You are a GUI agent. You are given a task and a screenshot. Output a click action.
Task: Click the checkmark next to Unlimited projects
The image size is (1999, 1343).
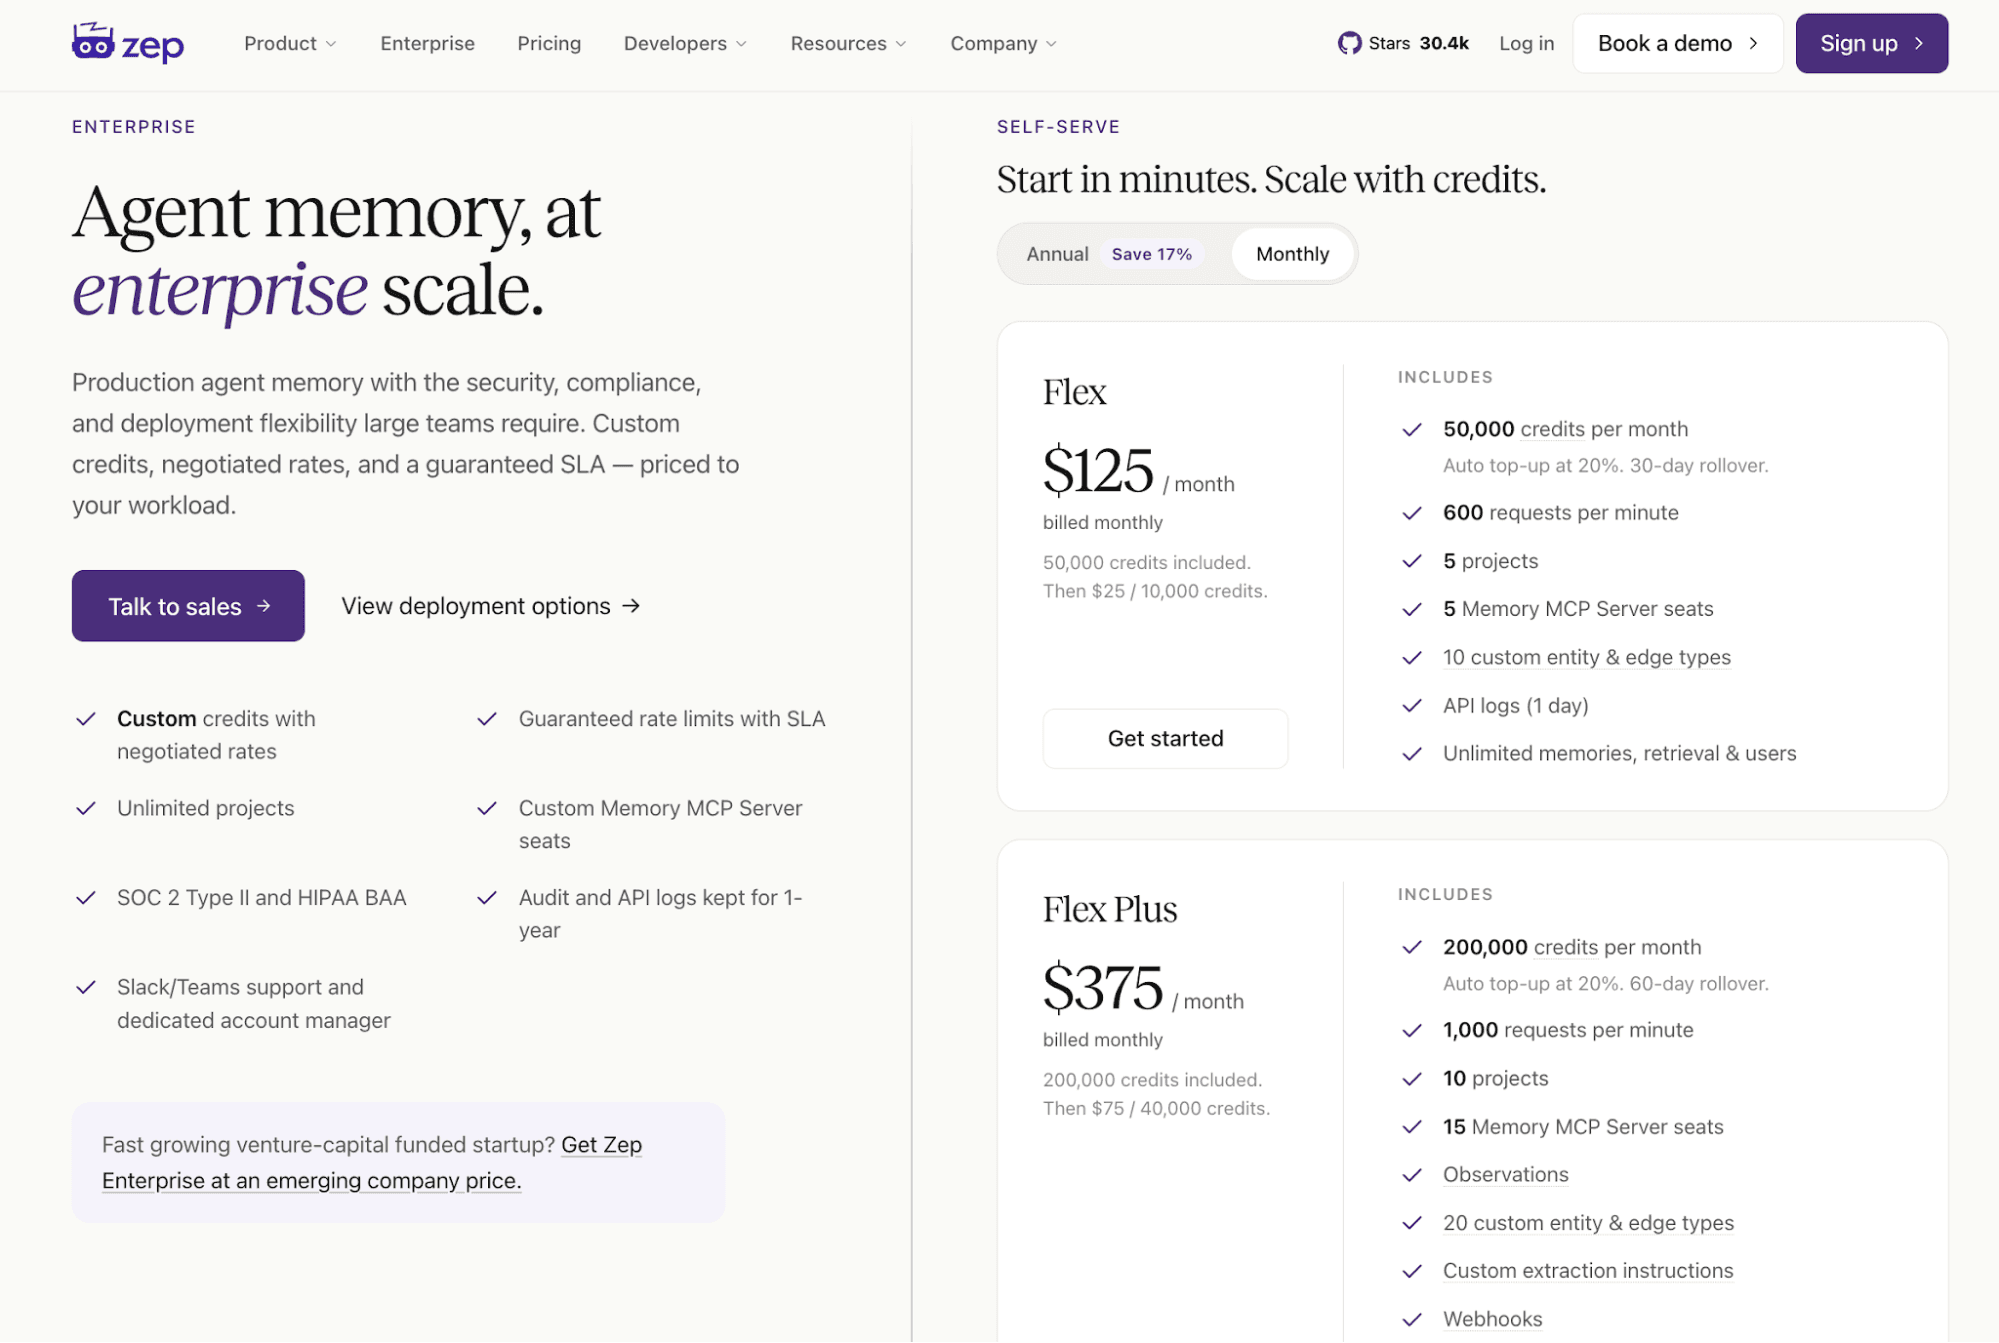pyautogui.click(x=86, y=808)
